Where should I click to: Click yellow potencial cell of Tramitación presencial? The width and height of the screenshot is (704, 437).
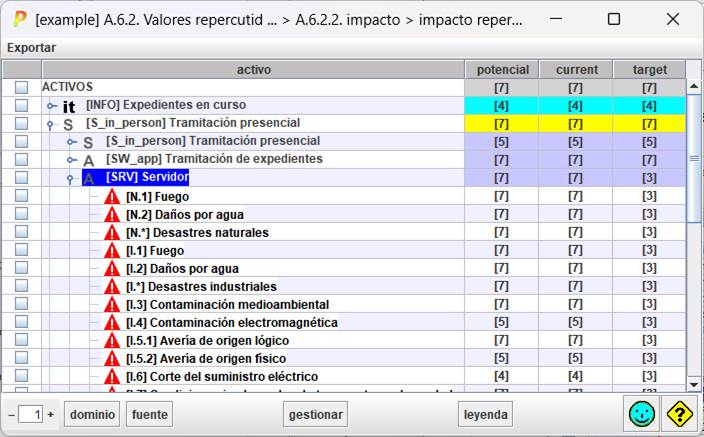(502, 124)
